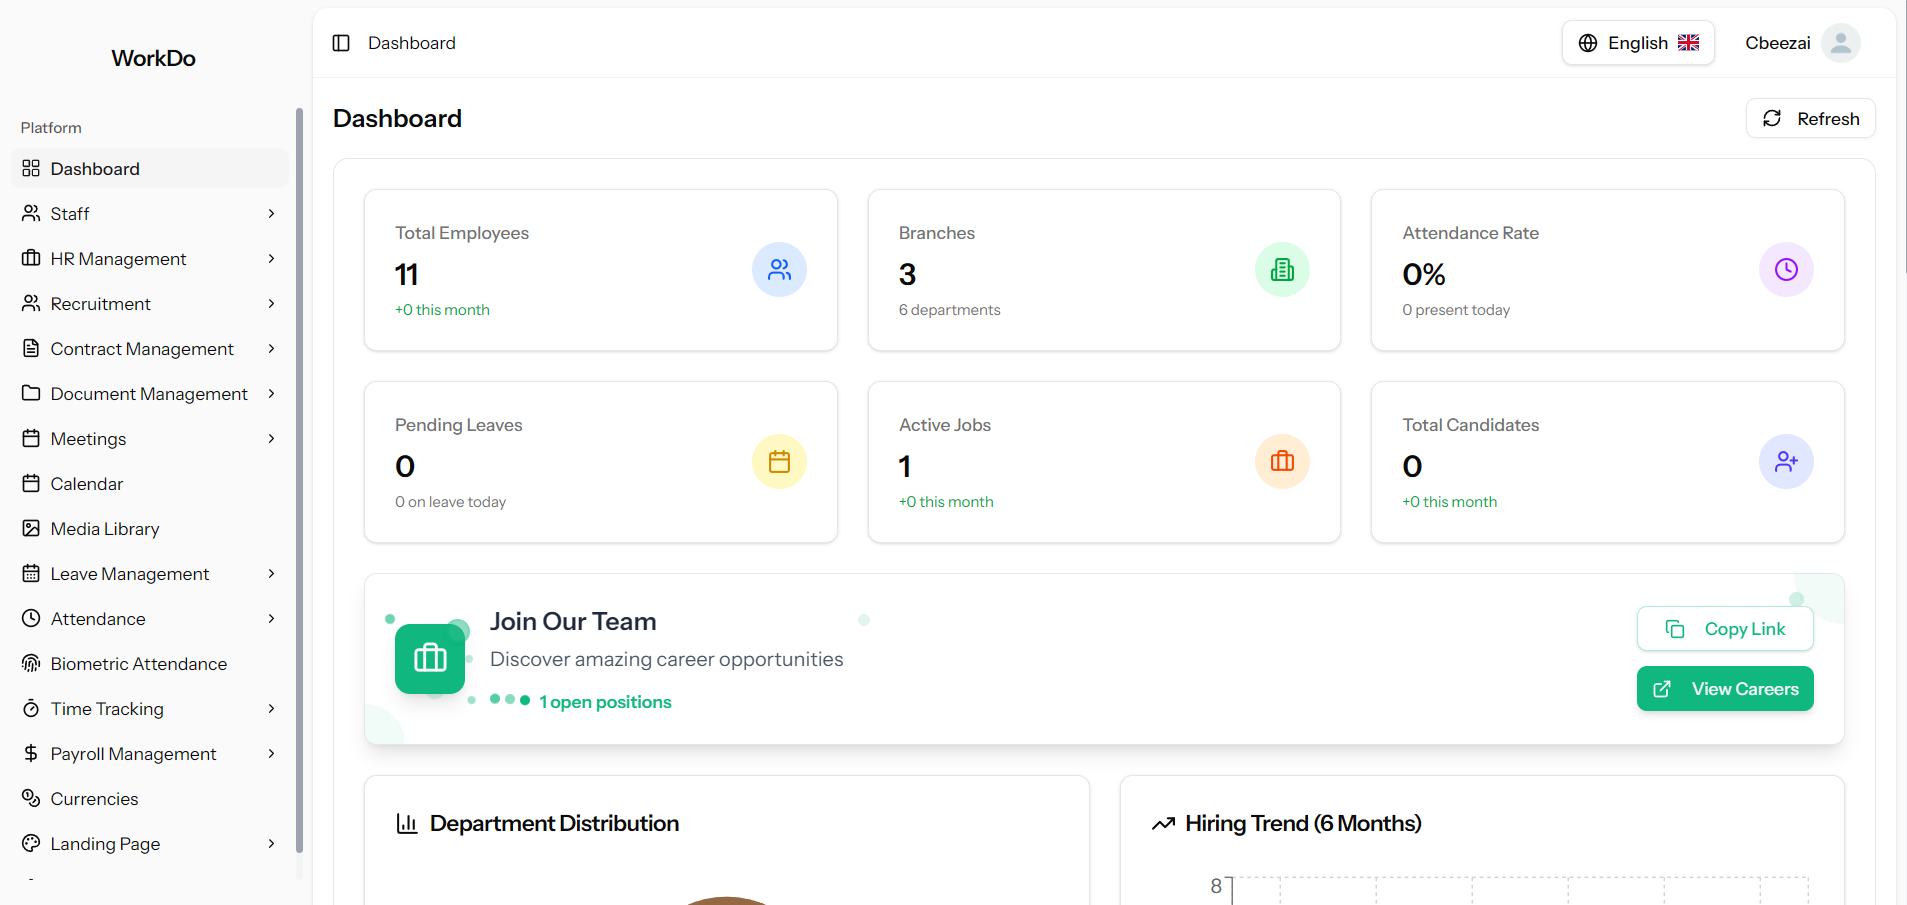This screenshot has width=1907, height=905.
Task: Click the Payroll Management dollar icon
Action: (31, 753)
